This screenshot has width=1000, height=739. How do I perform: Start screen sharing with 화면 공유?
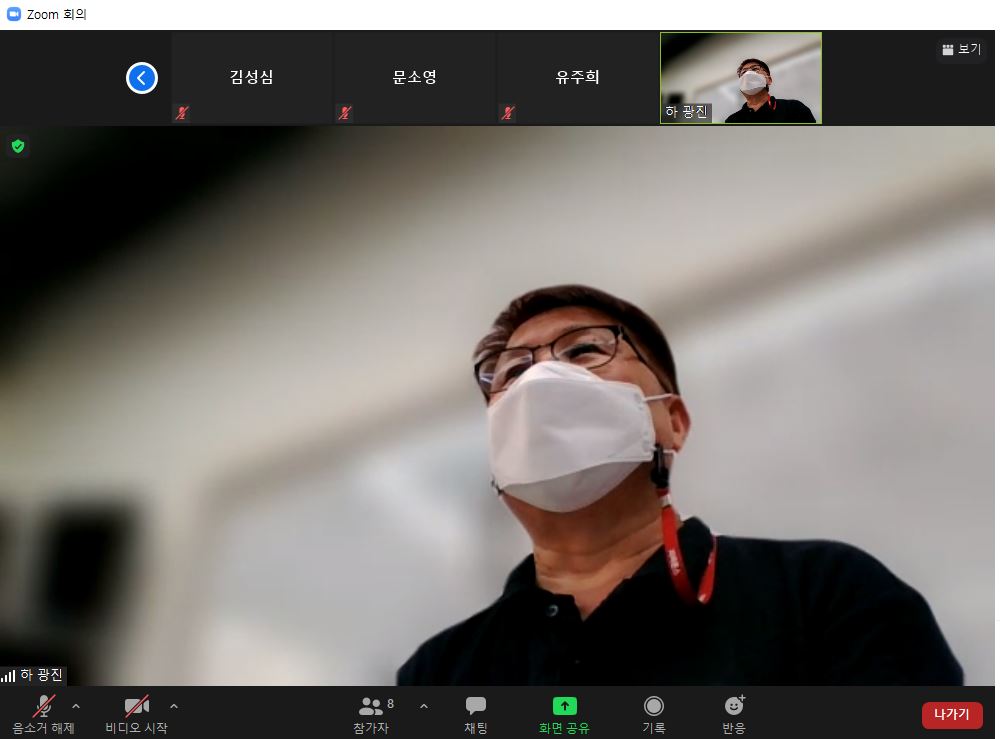pyautogui.click(x=564, y=707)
